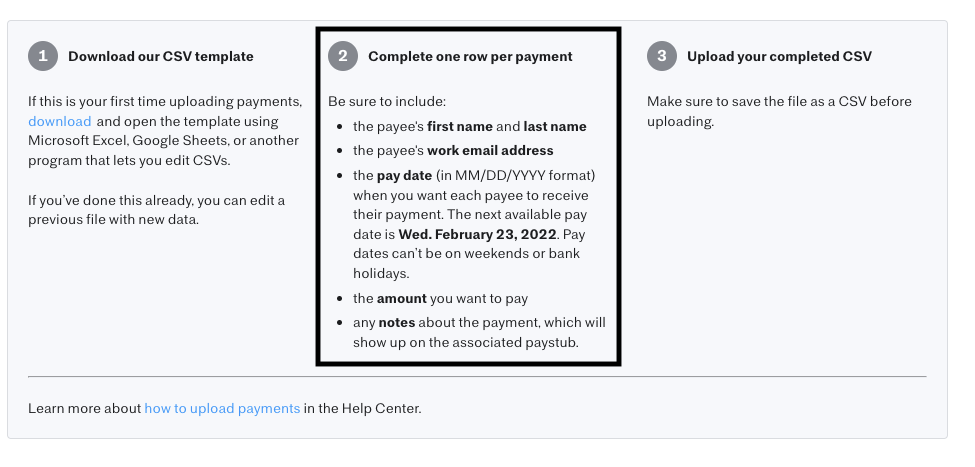
Task: Click the bold notes text
Action: point(397,323)
